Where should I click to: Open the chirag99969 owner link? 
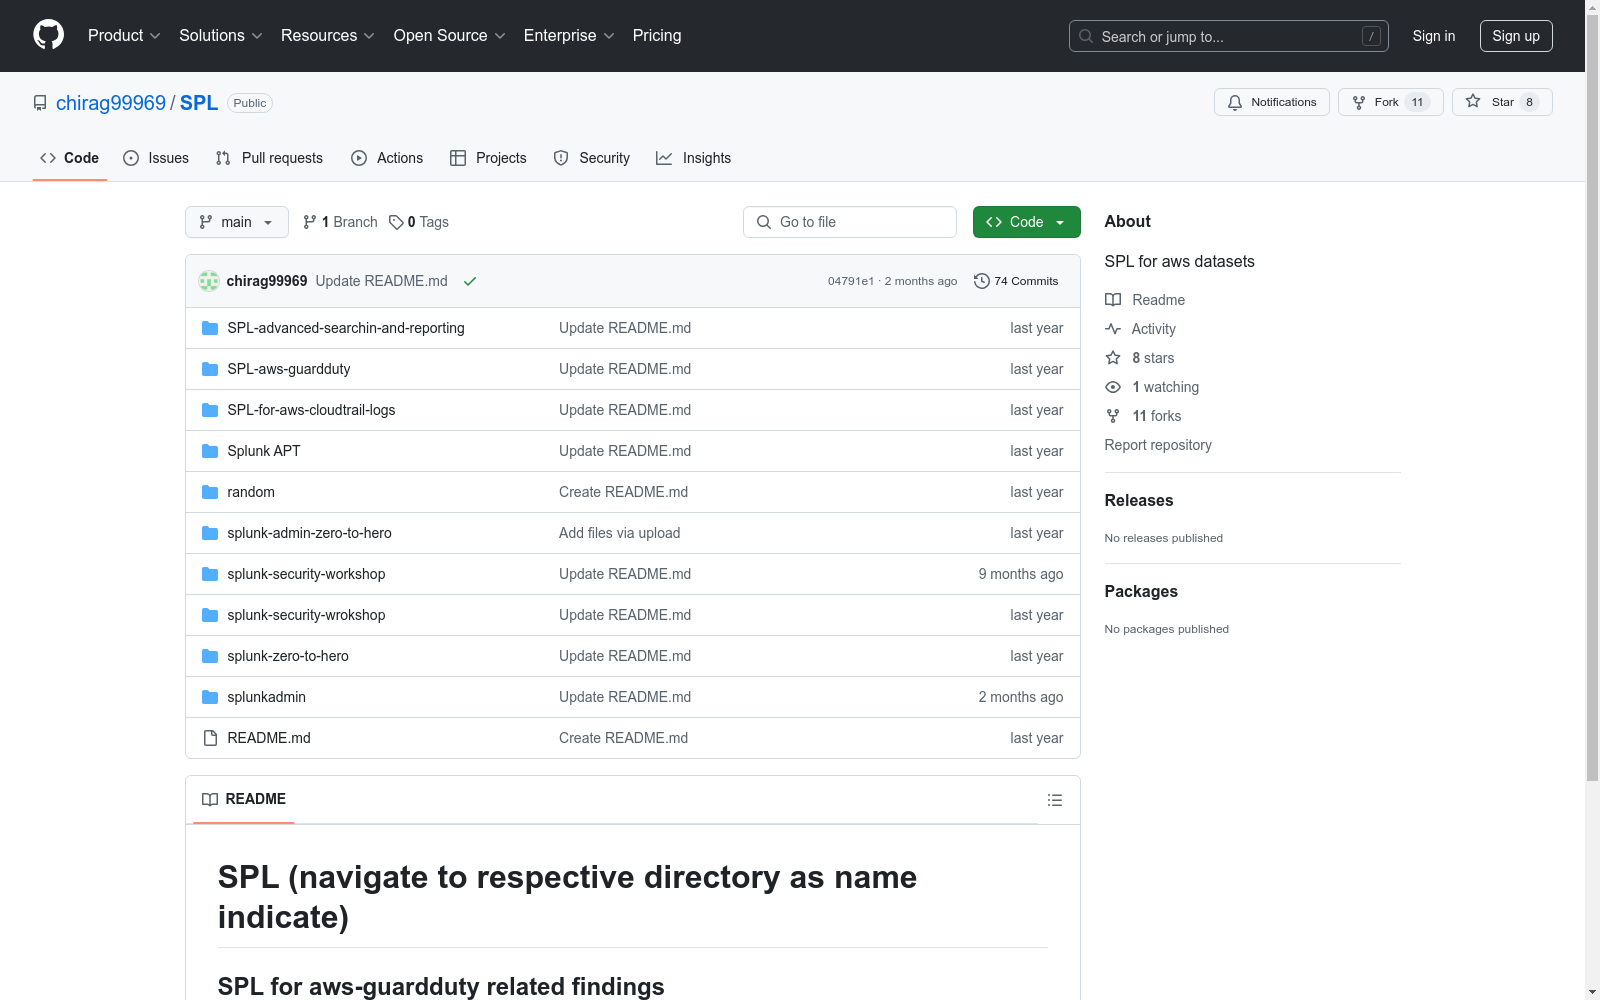[x=111, y=103]
